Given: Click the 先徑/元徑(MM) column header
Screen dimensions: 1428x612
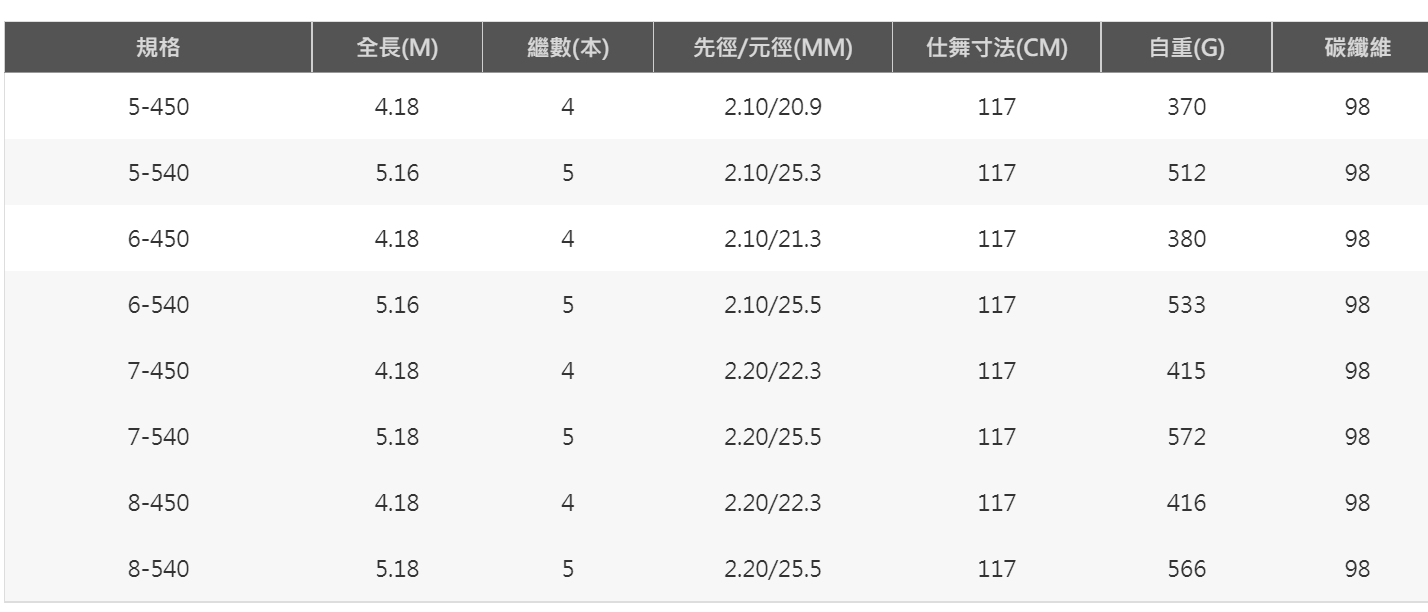Looking at the screenshot, I should (773, 48).
